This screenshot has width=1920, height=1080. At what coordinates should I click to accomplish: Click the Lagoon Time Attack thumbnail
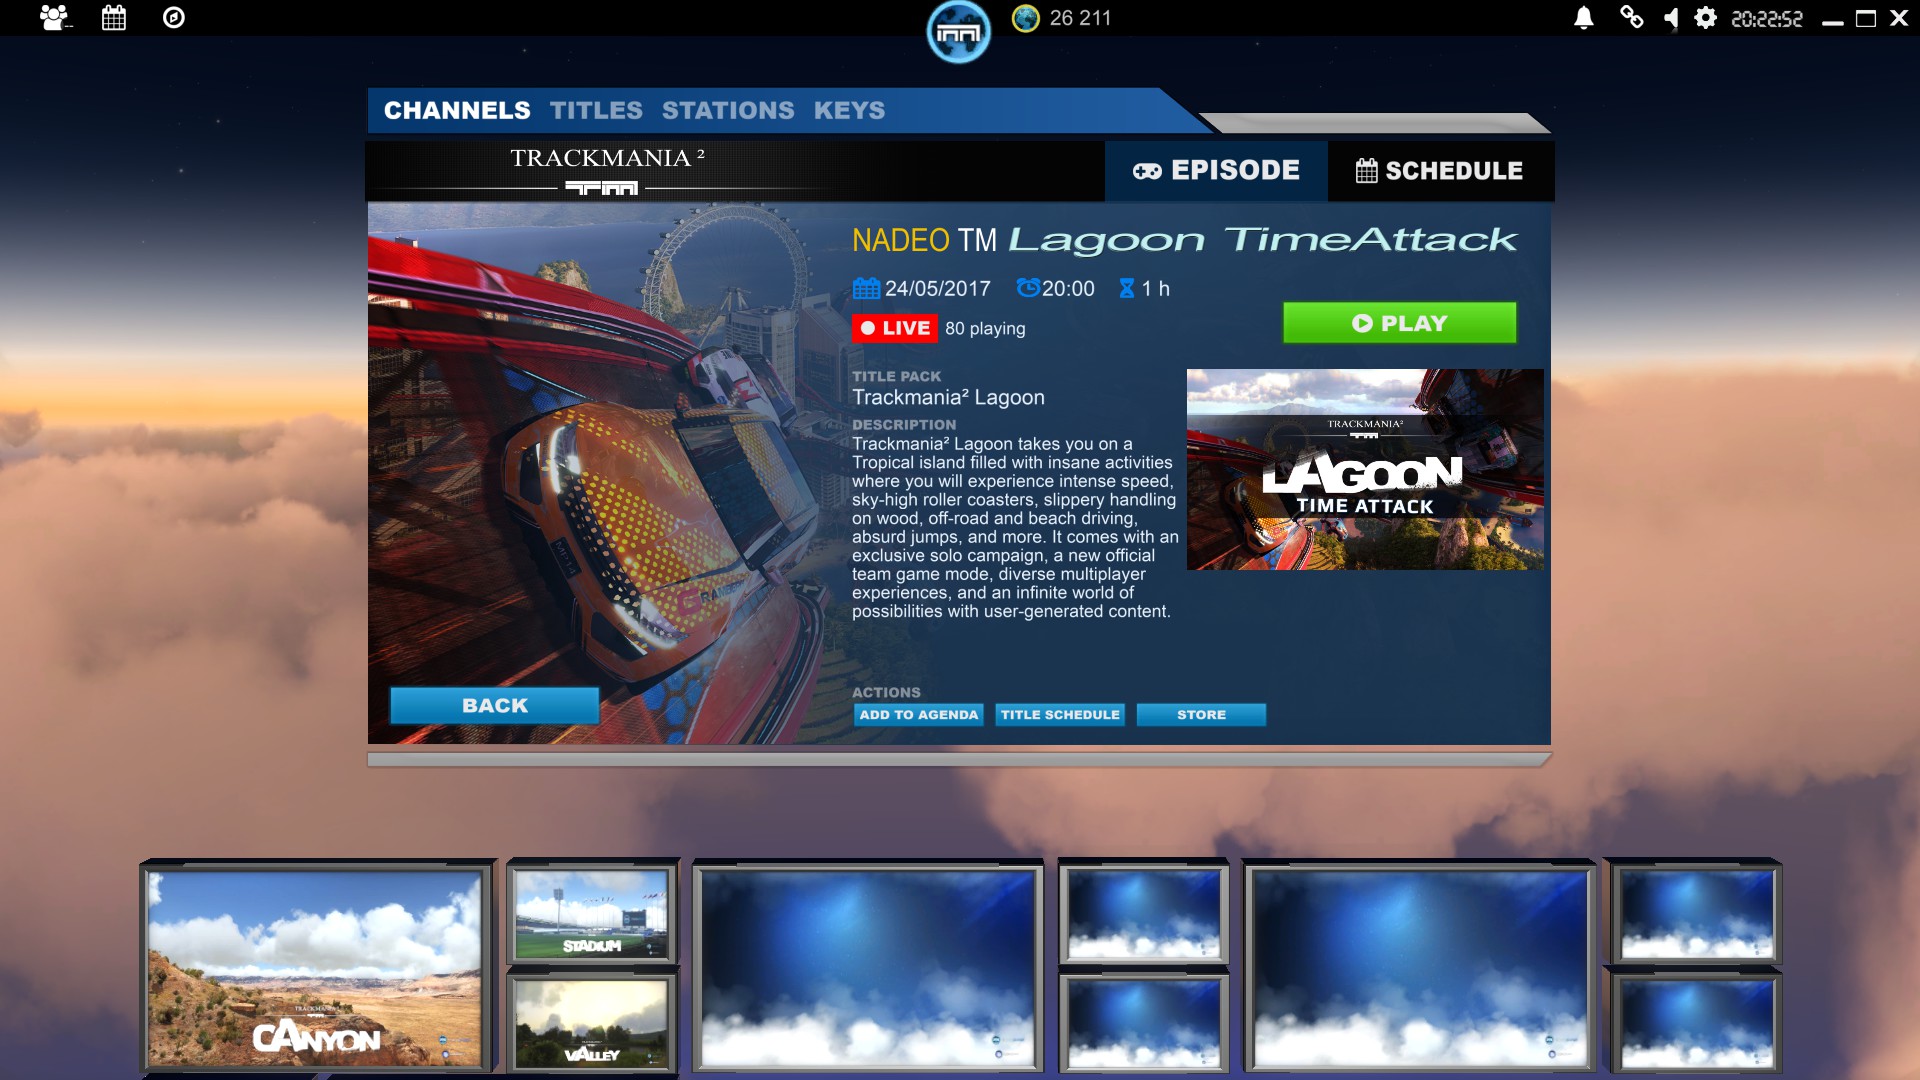point(1365,470)
